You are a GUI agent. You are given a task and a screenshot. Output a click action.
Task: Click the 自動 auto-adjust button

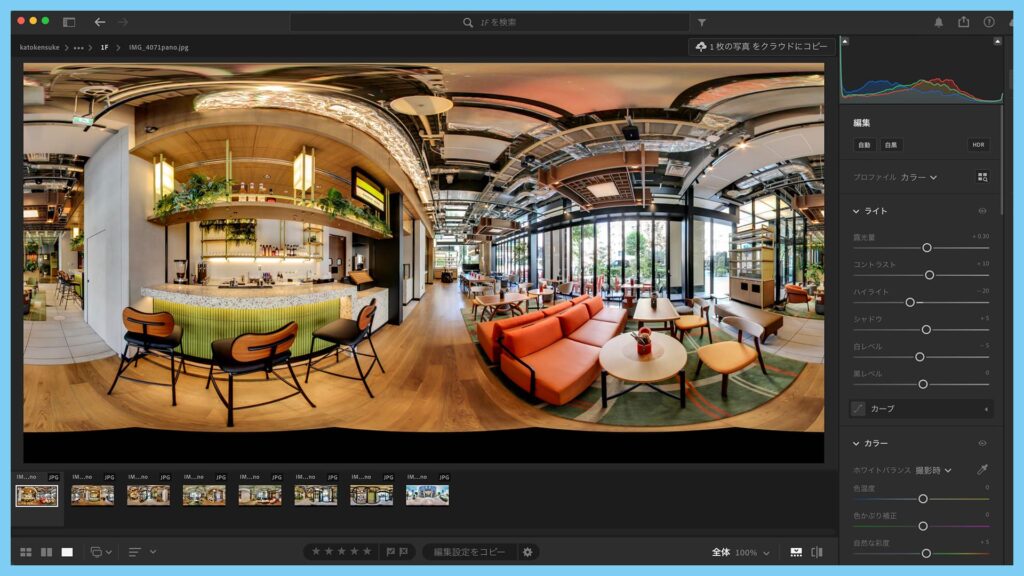(x=864, y=145)
